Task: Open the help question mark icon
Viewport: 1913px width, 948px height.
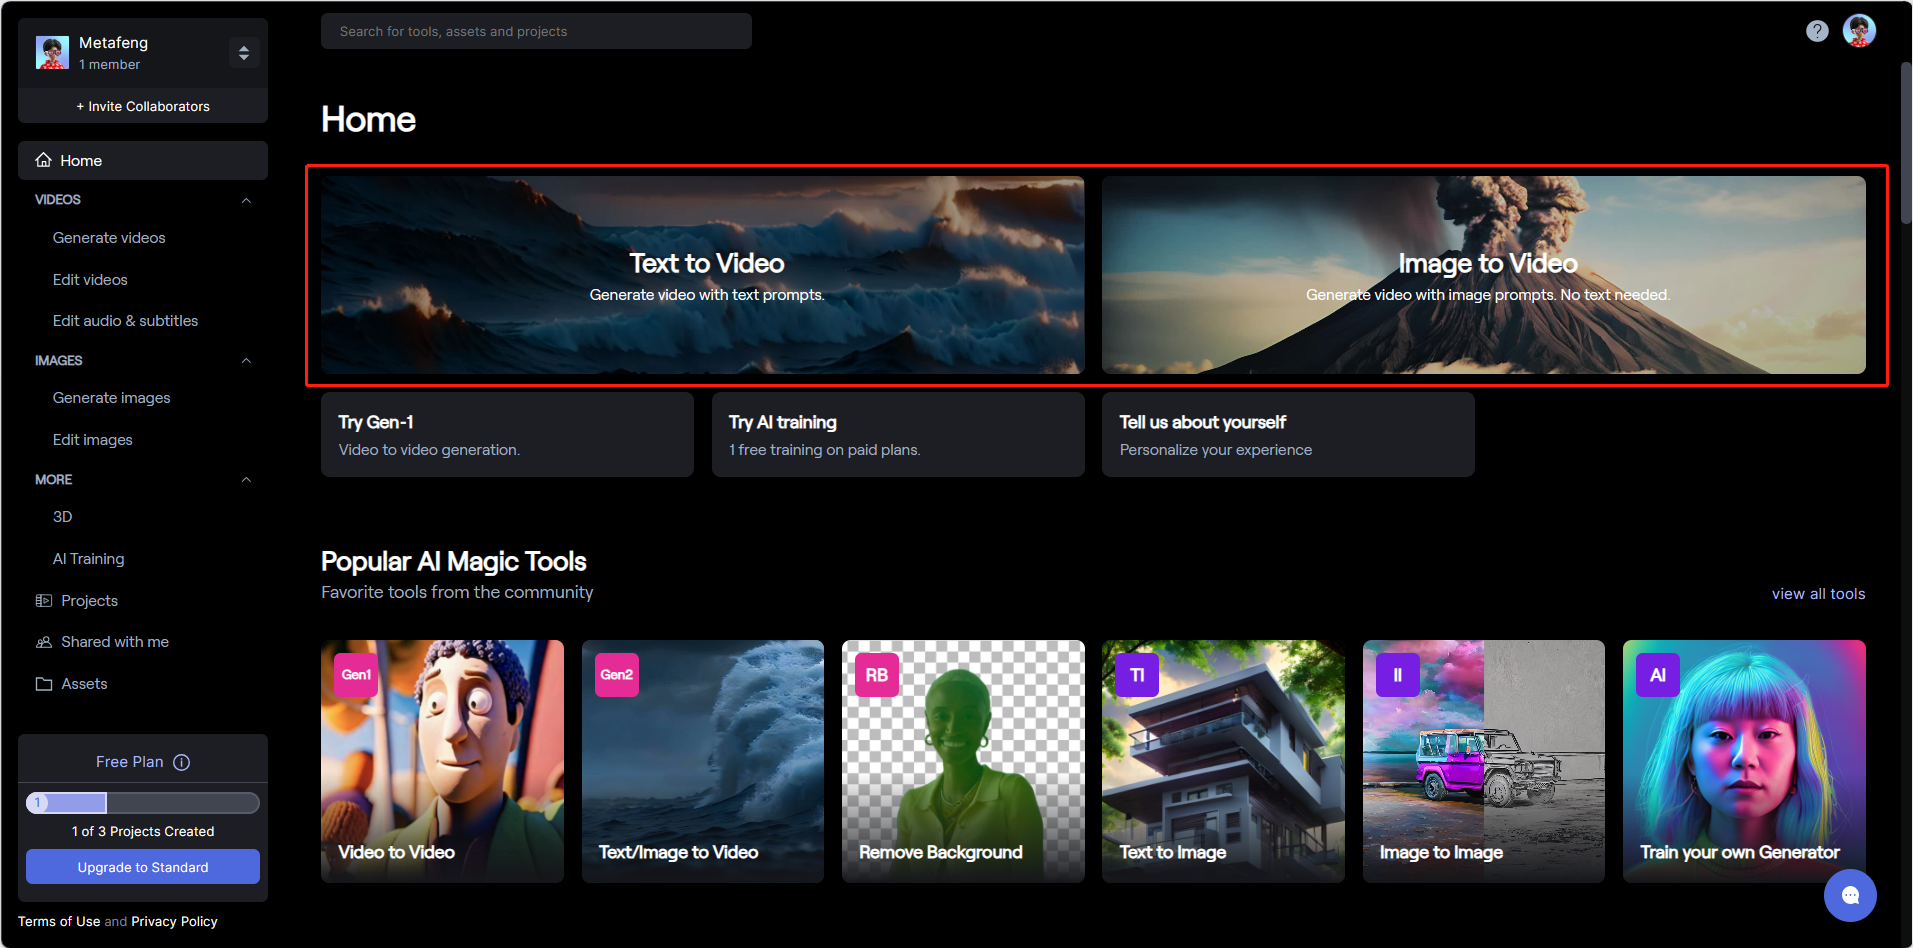Action: tap(1817, 31)
